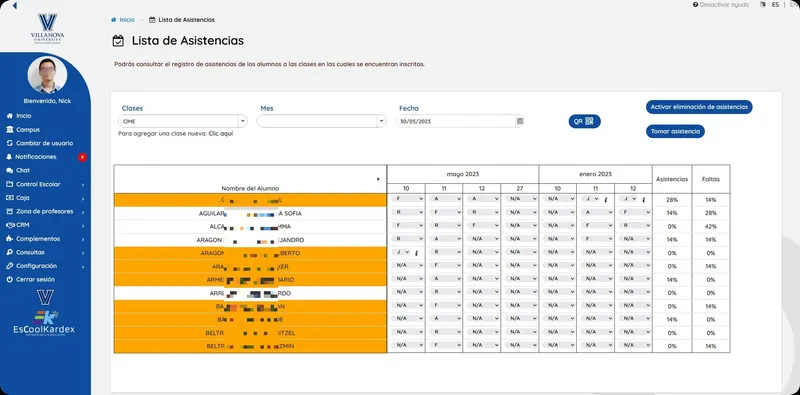Click the Notificaciones bell icon
Screen dimensions: 800x395
click(9, 157)
